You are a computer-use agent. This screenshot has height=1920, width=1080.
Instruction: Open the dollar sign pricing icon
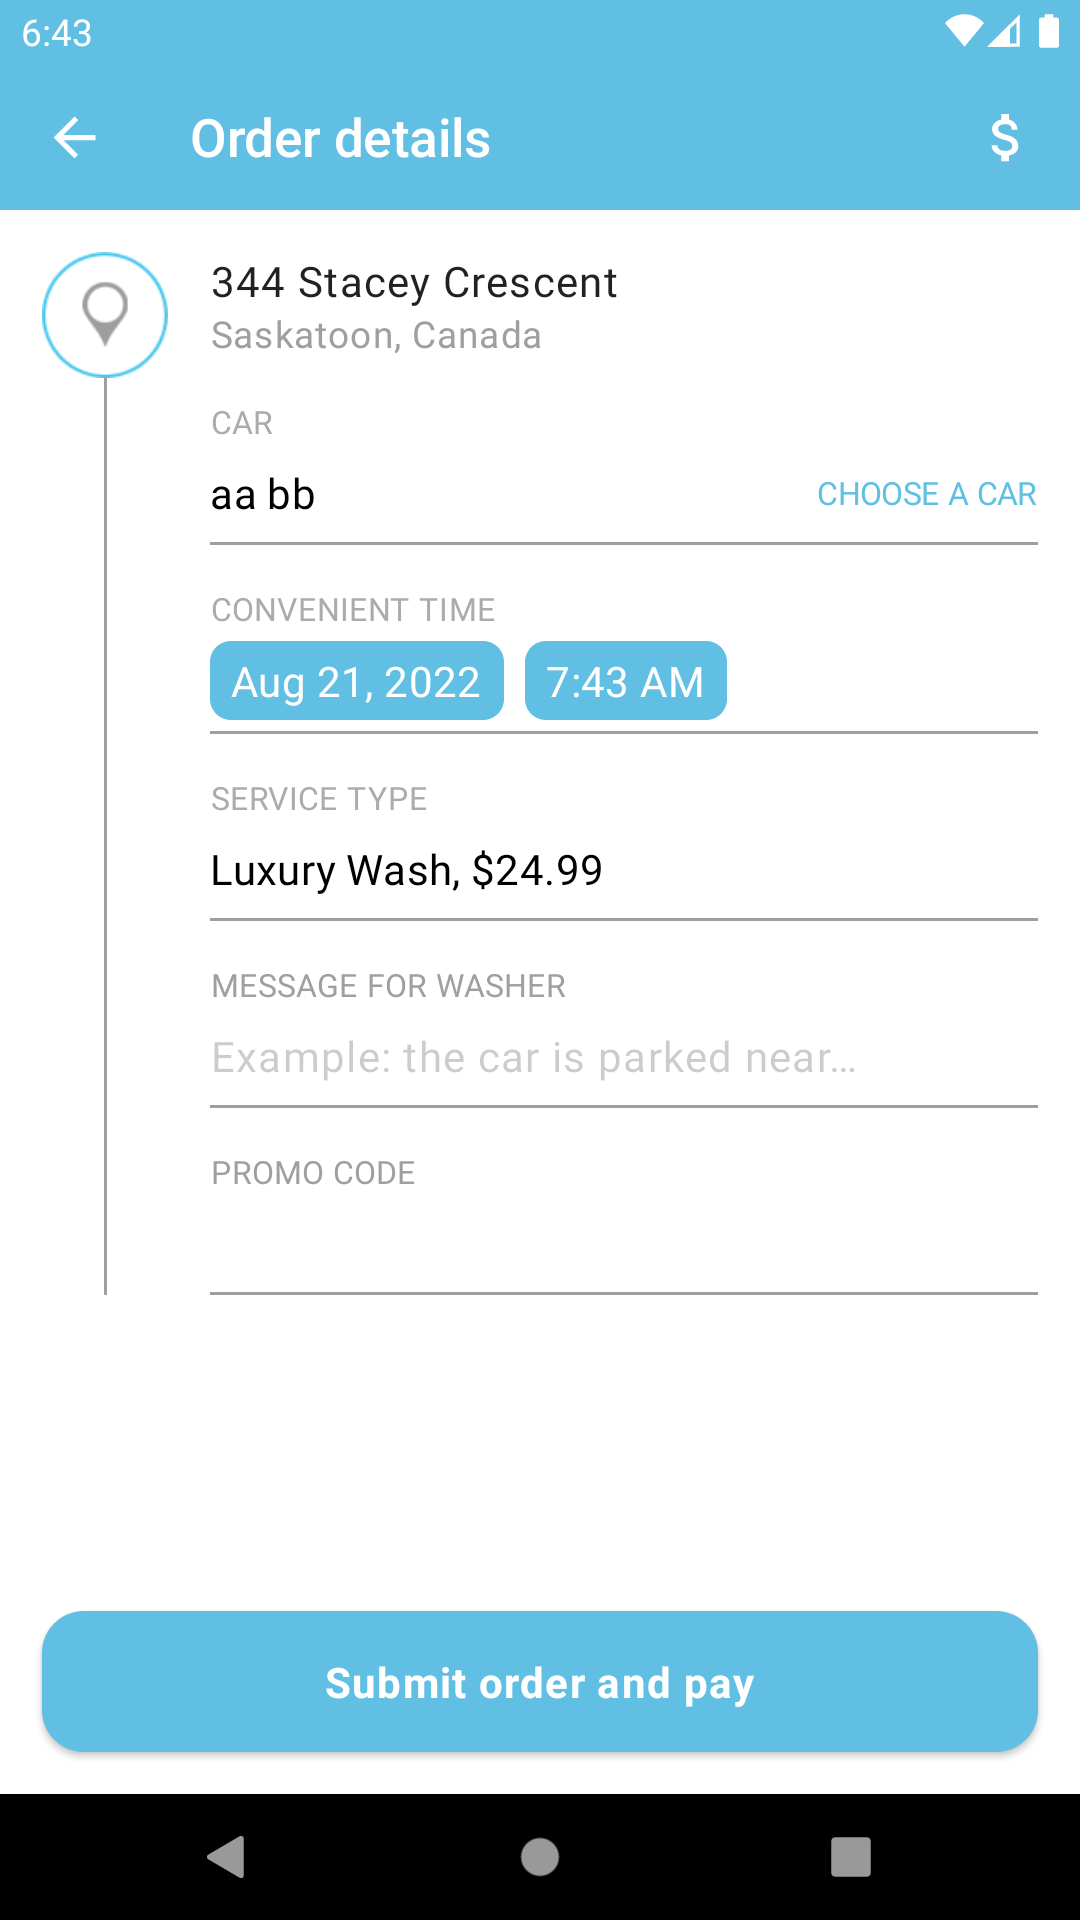tap(1004, 138)
